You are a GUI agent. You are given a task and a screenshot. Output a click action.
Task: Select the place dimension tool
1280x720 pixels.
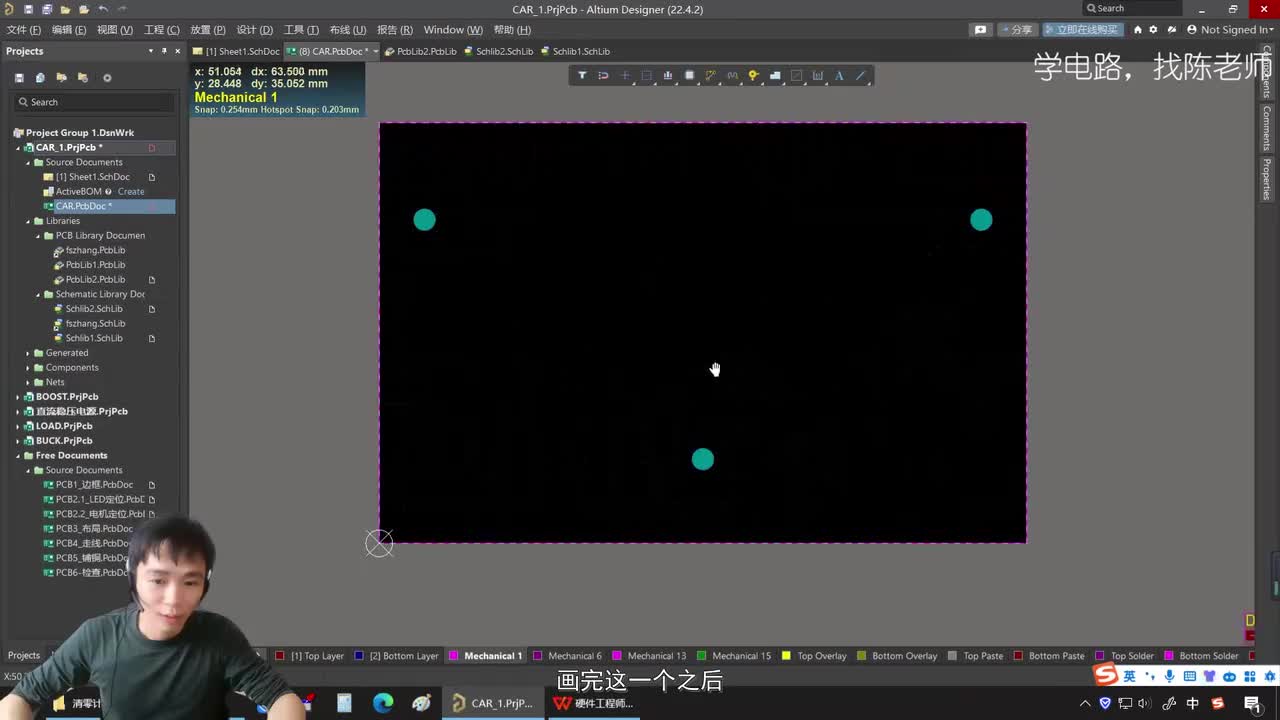coord(818,75)
